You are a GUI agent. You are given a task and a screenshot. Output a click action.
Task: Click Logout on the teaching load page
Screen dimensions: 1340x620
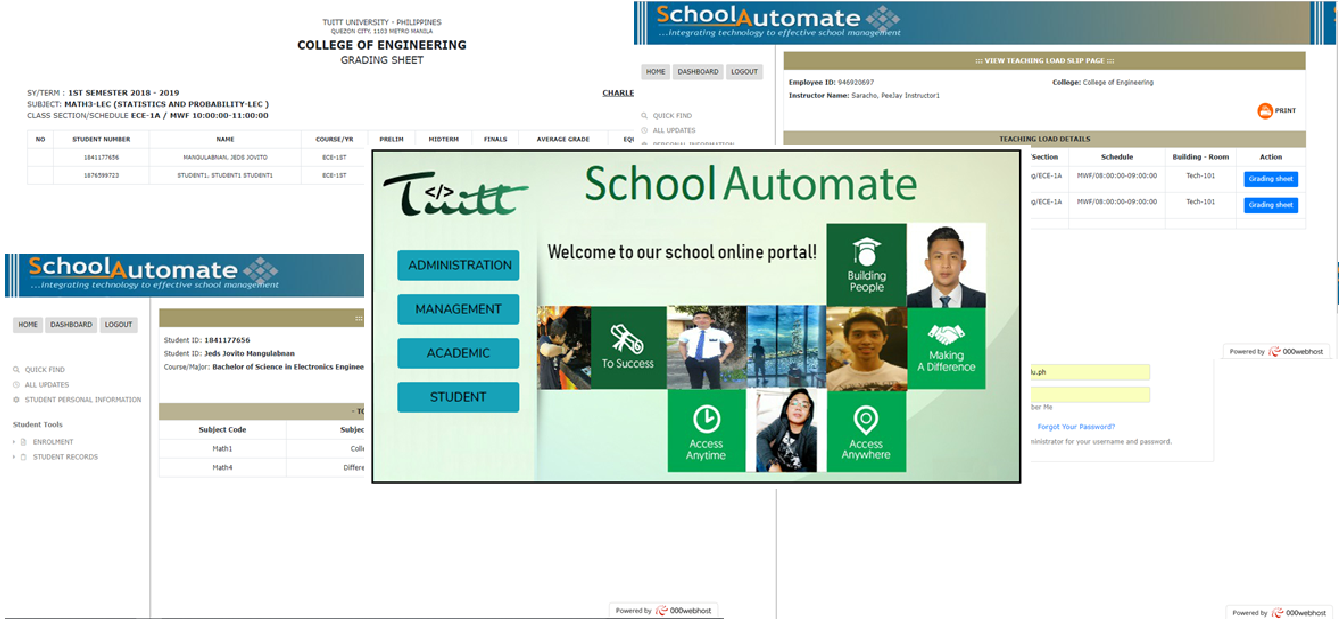744,72
